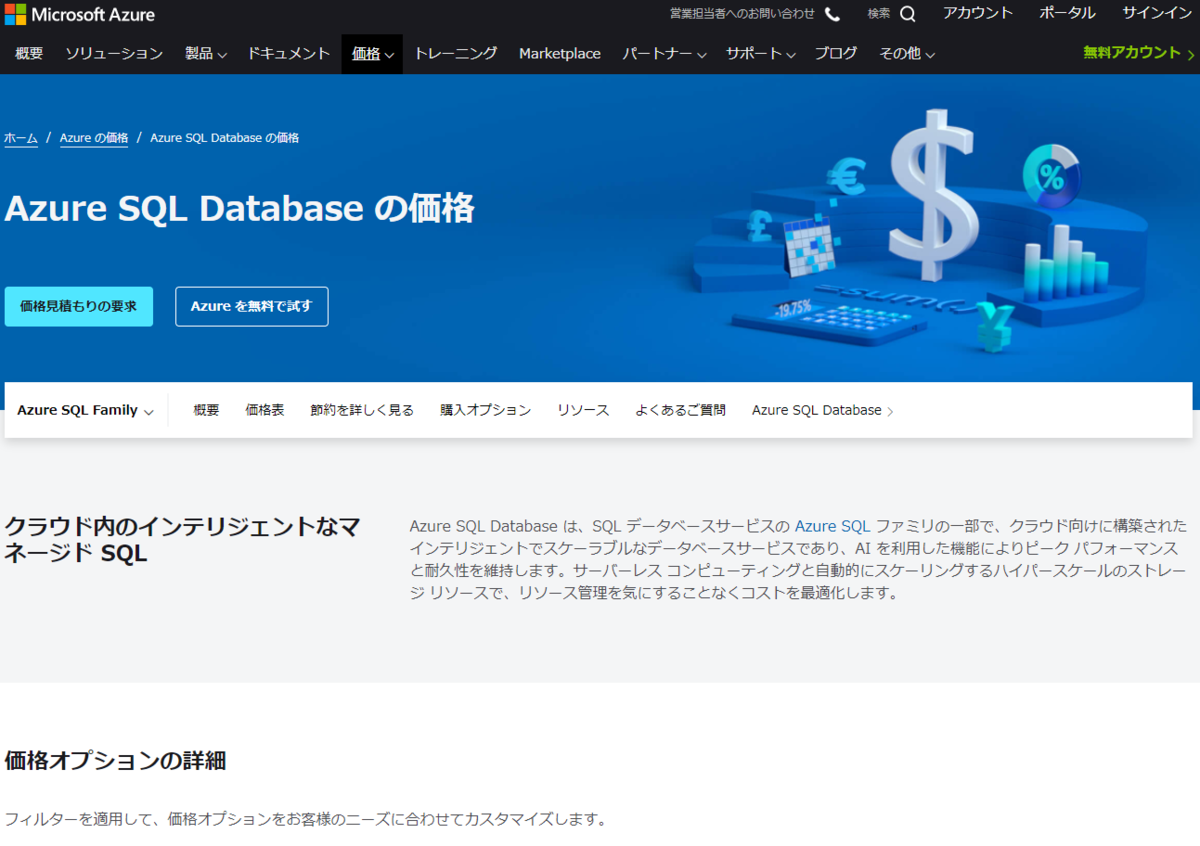Click the ホーム breadcrumb link
Viewport: 1200px width, 846px height.
pyautogui.click(x=20, y=137)
